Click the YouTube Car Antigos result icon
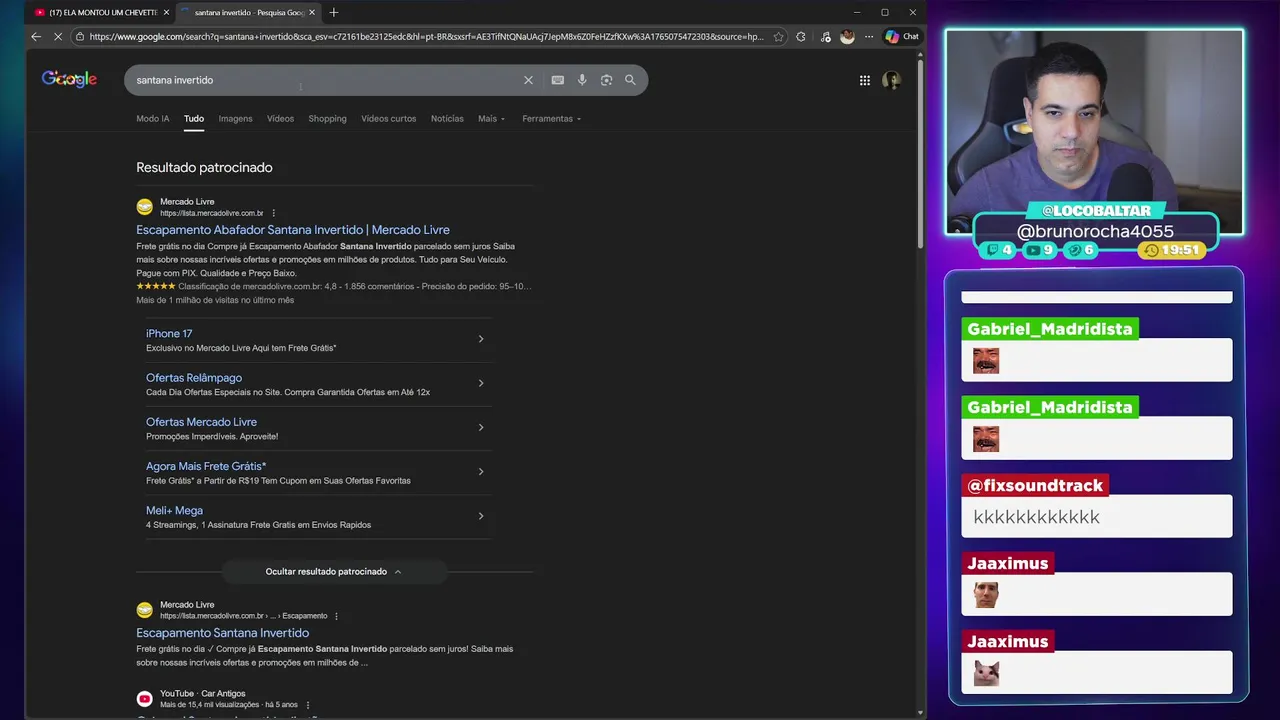The width and height of the screenshot is (1280, 720). click(145, 698)
